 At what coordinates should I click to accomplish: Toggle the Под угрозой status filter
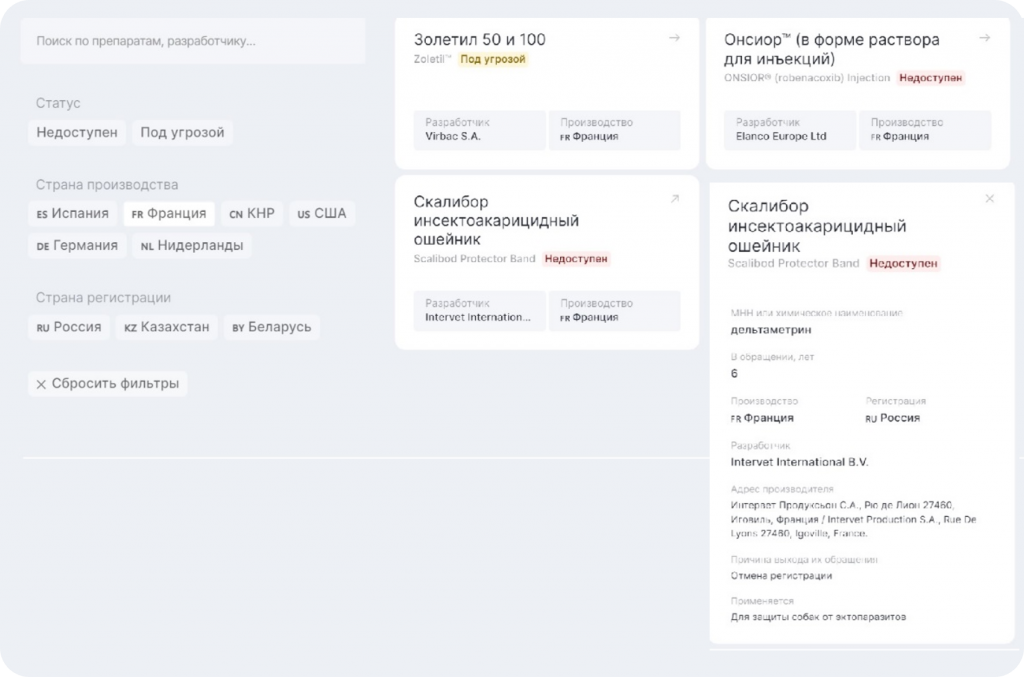[182, 133]
